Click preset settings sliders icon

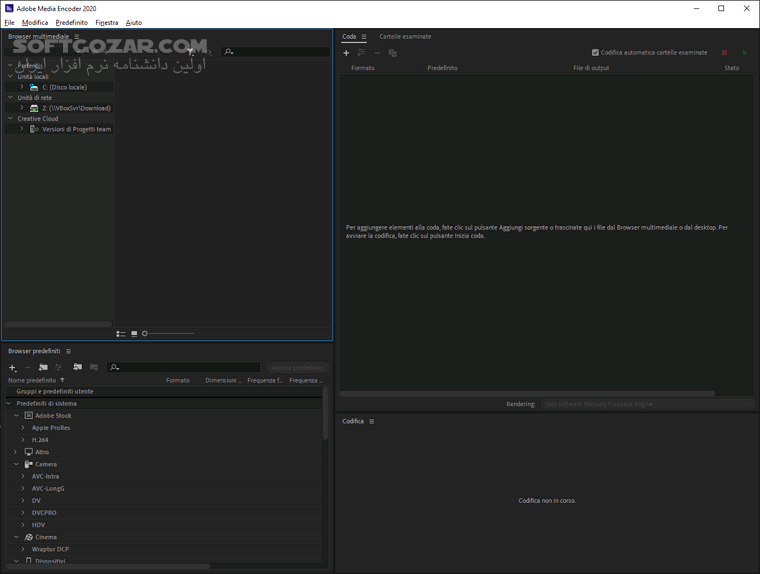[59, 367]
